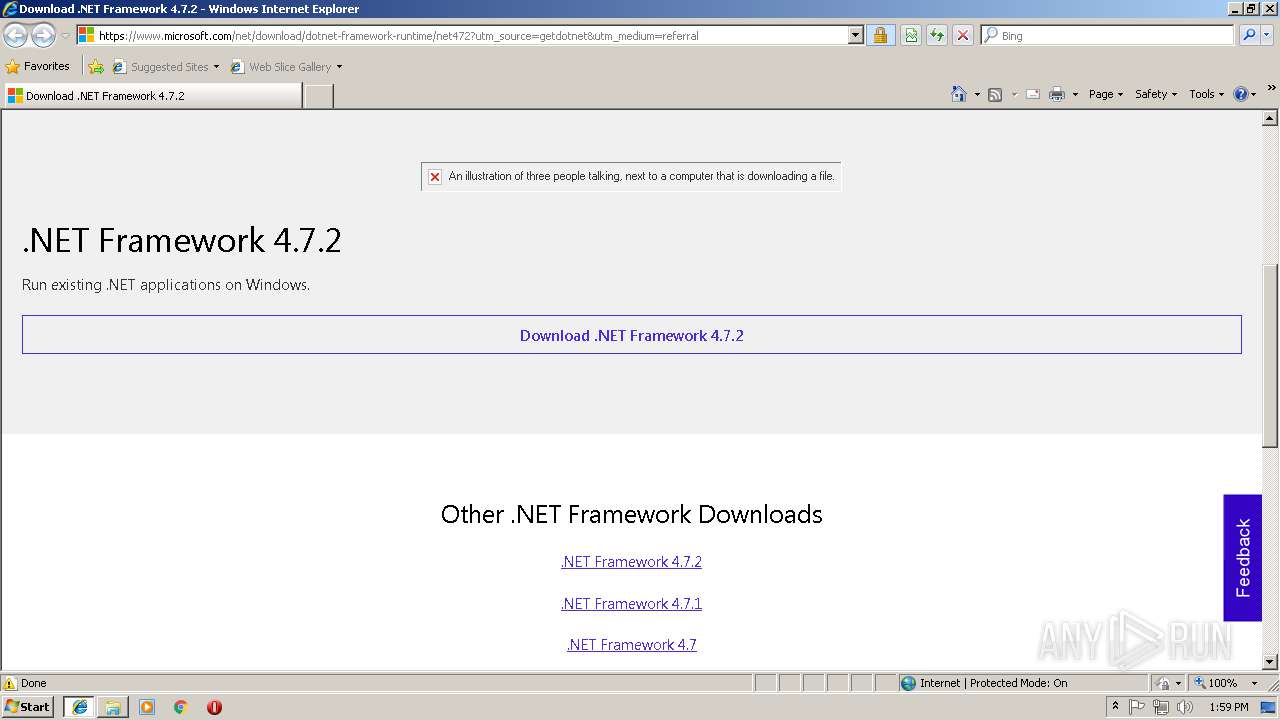Image resolution: width=1280 pixels, height=720 pixels.
Task: Click the RSS Feeds icon
Action: (995, 94)
